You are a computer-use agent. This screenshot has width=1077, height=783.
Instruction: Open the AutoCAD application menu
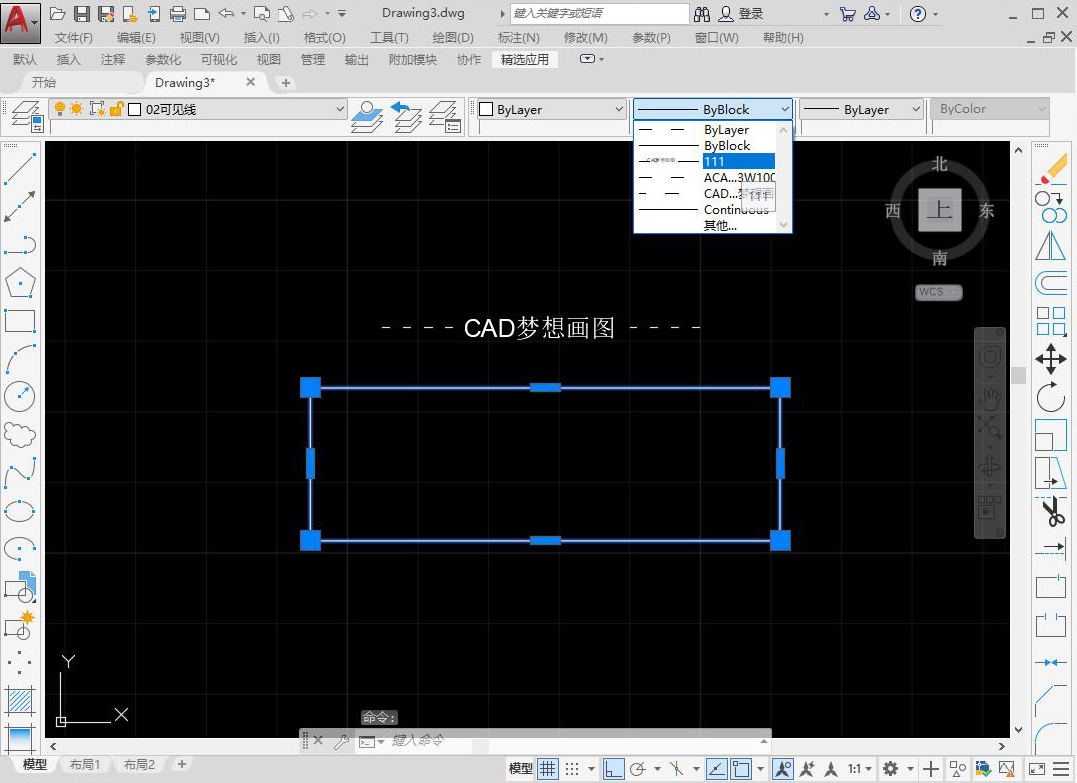[21, 22]
